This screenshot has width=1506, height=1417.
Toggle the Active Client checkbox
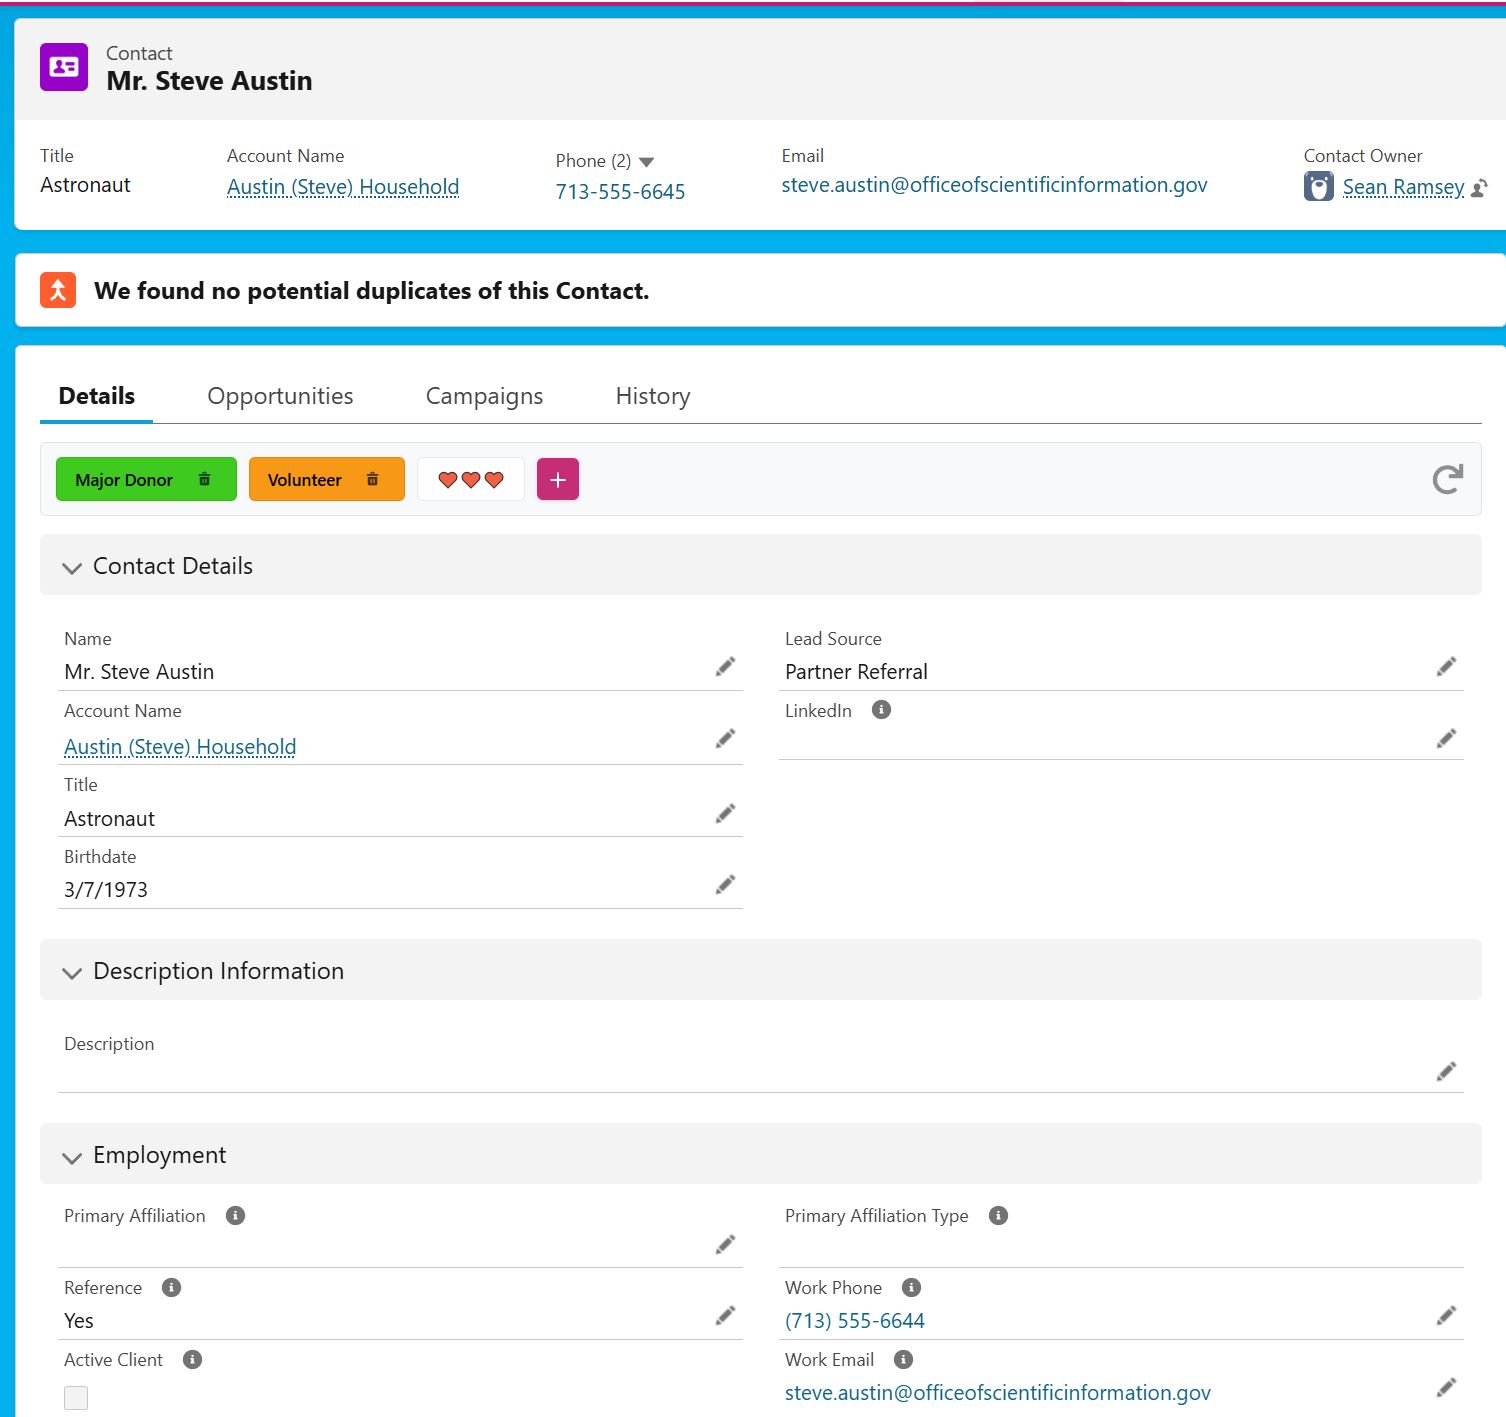point(76,1397)
